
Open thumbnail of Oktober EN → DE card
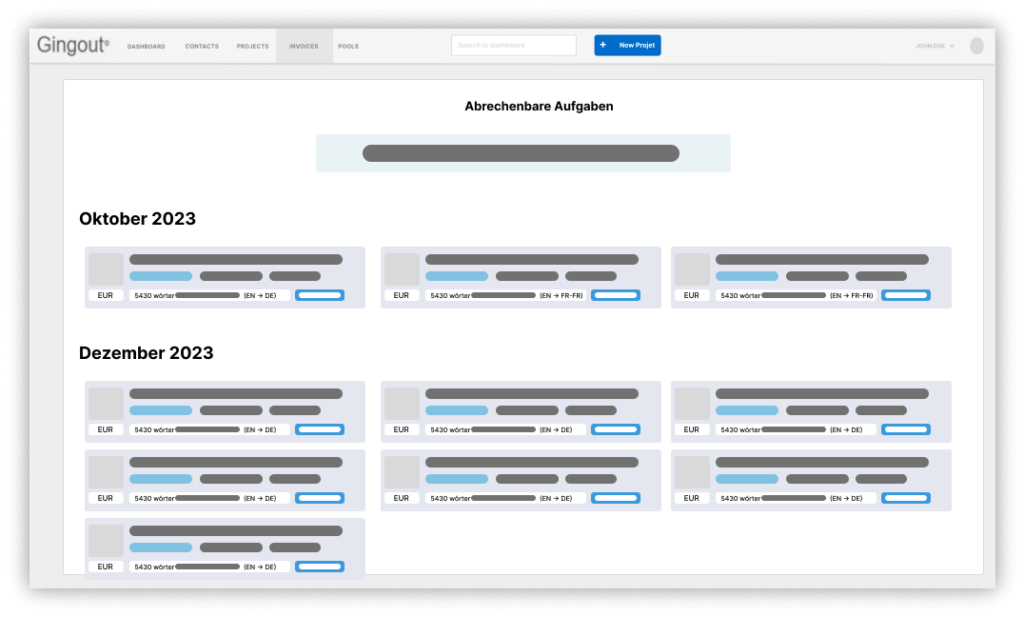tap(106, 269)
